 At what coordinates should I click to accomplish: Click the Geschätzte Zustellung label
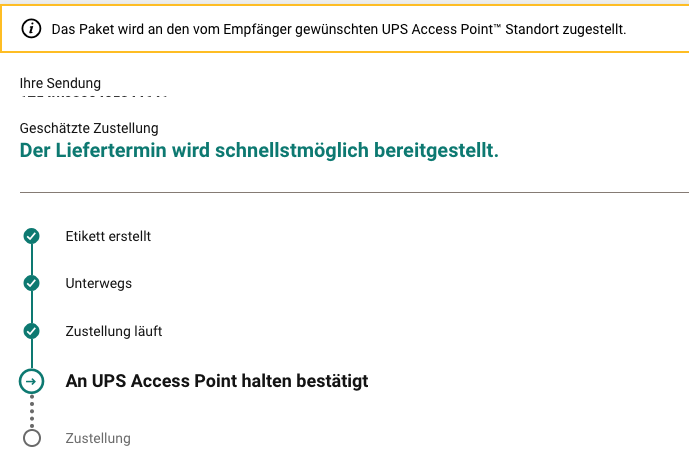point(89,128)
